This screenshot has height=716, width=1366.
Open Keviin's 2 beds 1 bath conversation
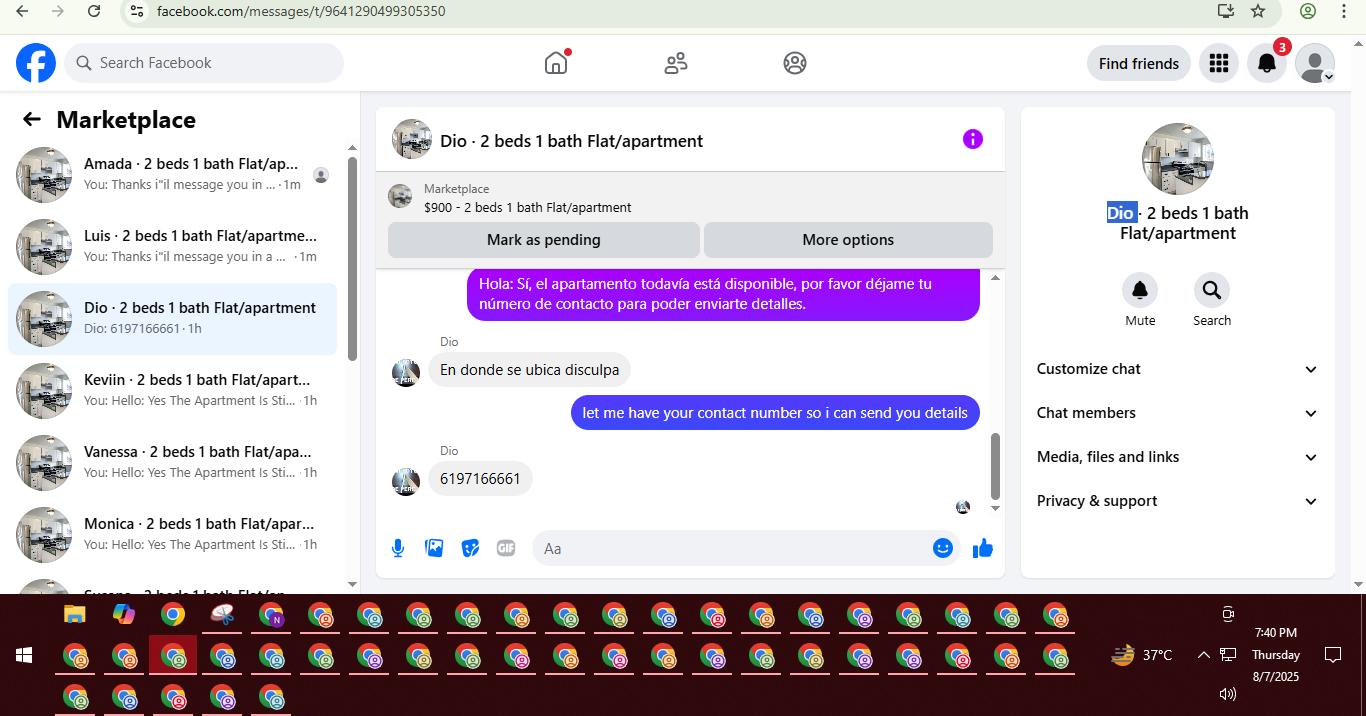(172, 391)
